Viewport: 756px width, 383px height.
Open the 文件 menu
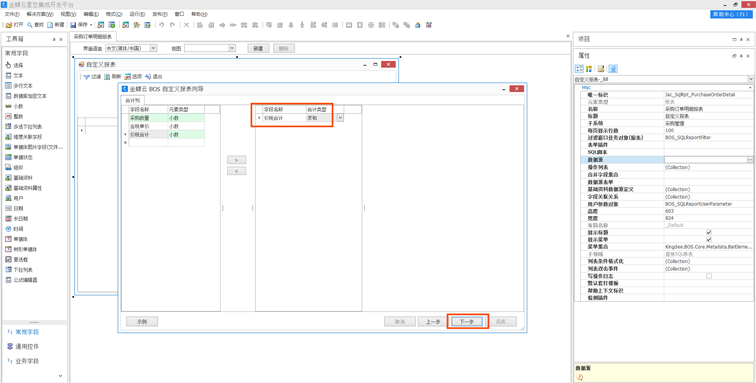(x=12, y=14)
